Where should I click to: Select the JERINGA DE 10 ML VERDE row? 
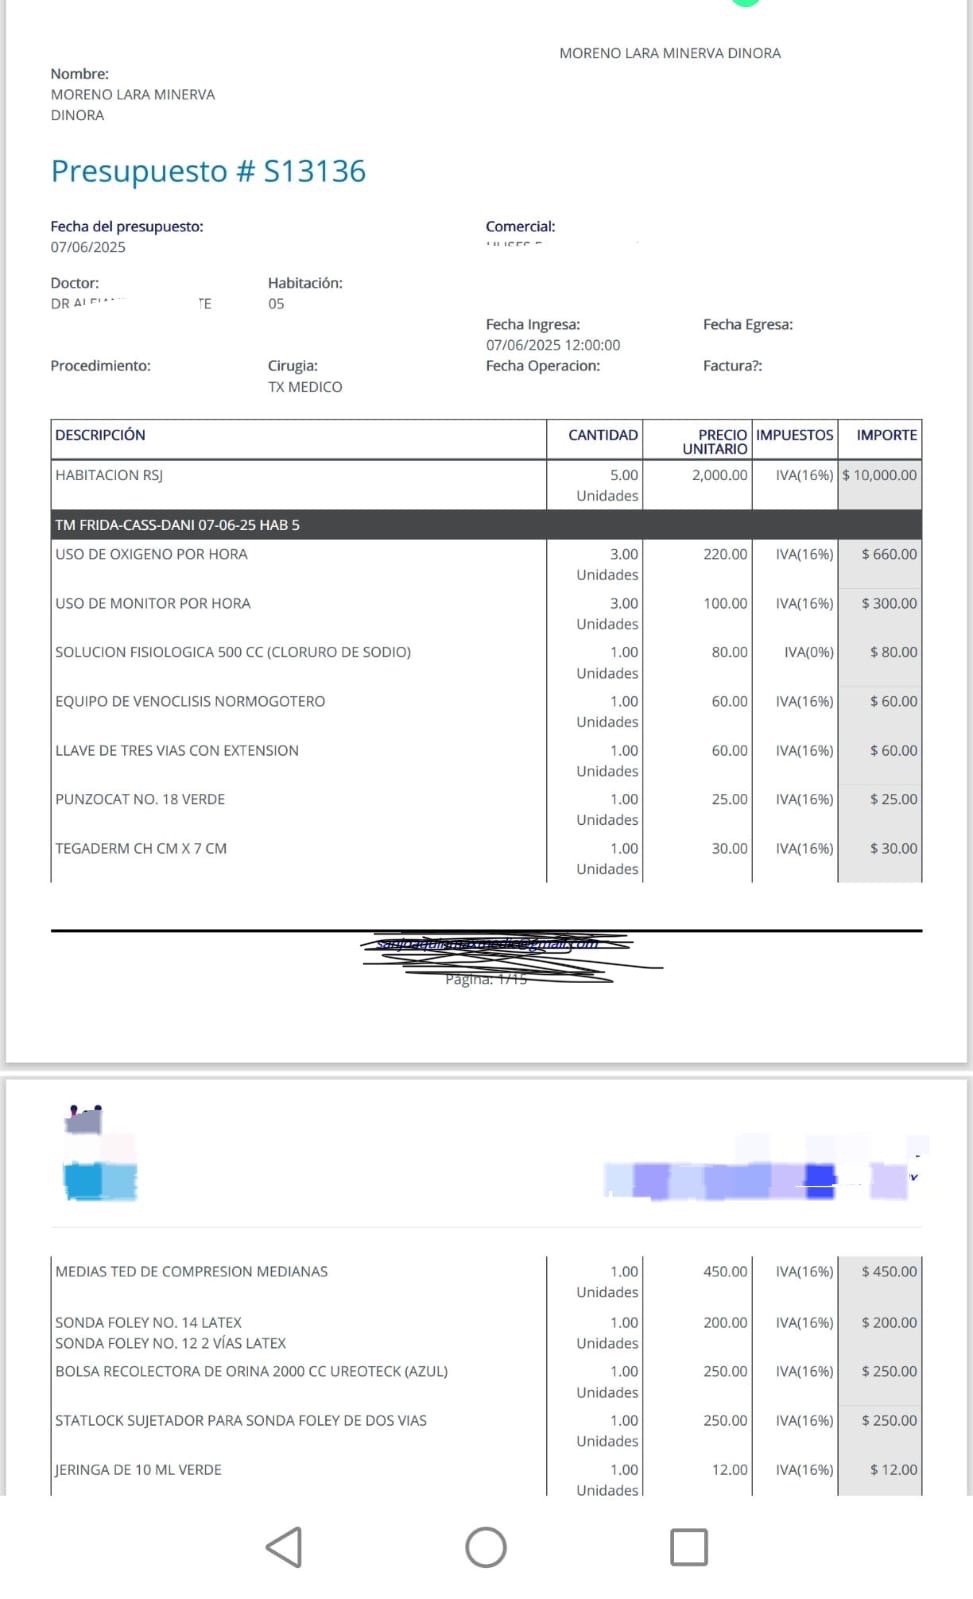tap(486, 1478)
